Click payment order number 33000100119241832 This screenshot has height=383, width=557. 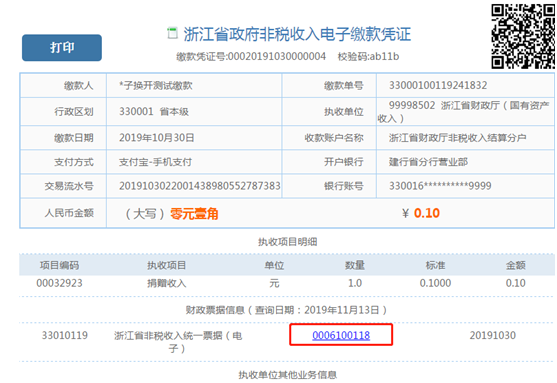pyautogui.click(x=438, y=85)
